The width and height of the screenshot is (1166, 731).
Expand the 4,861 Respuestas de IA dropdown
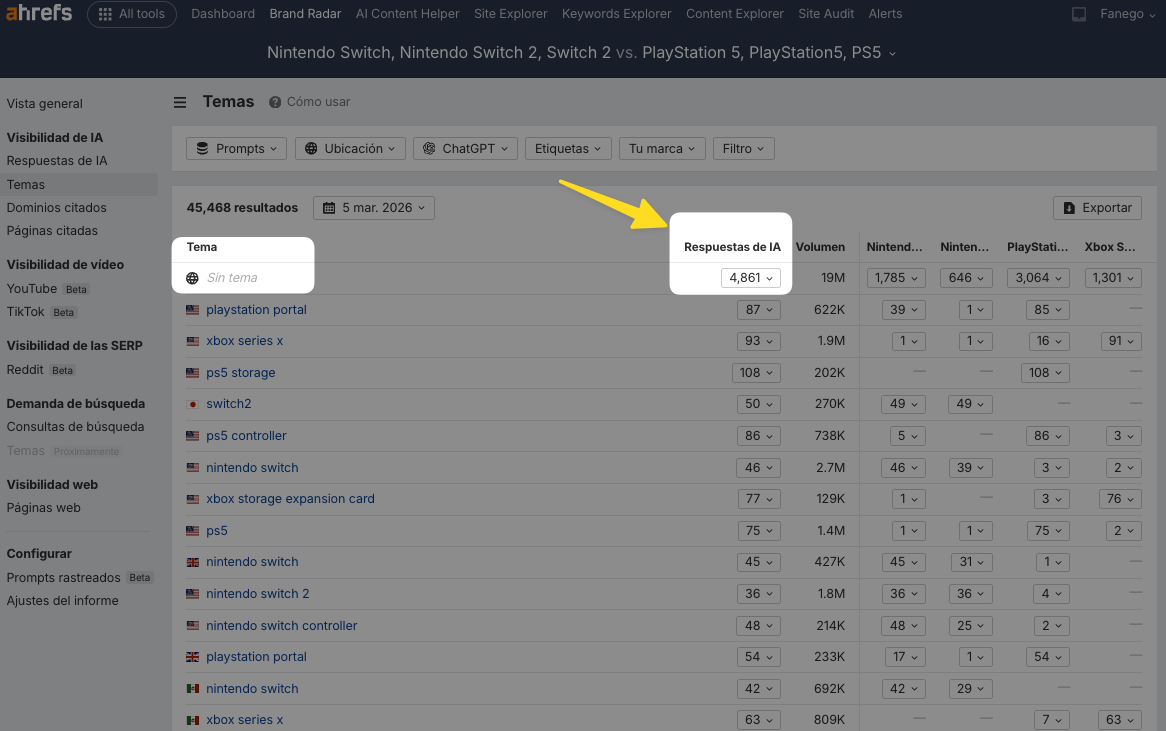(751, 278)
